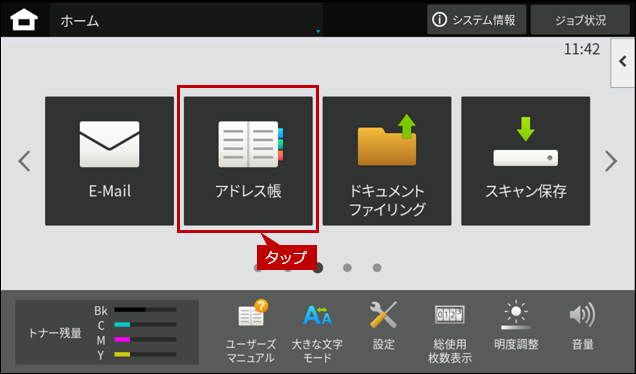The height and width of the screenshot is (374, 636).
Task: Go to previous page with left chevron
Action: point(24,161)
